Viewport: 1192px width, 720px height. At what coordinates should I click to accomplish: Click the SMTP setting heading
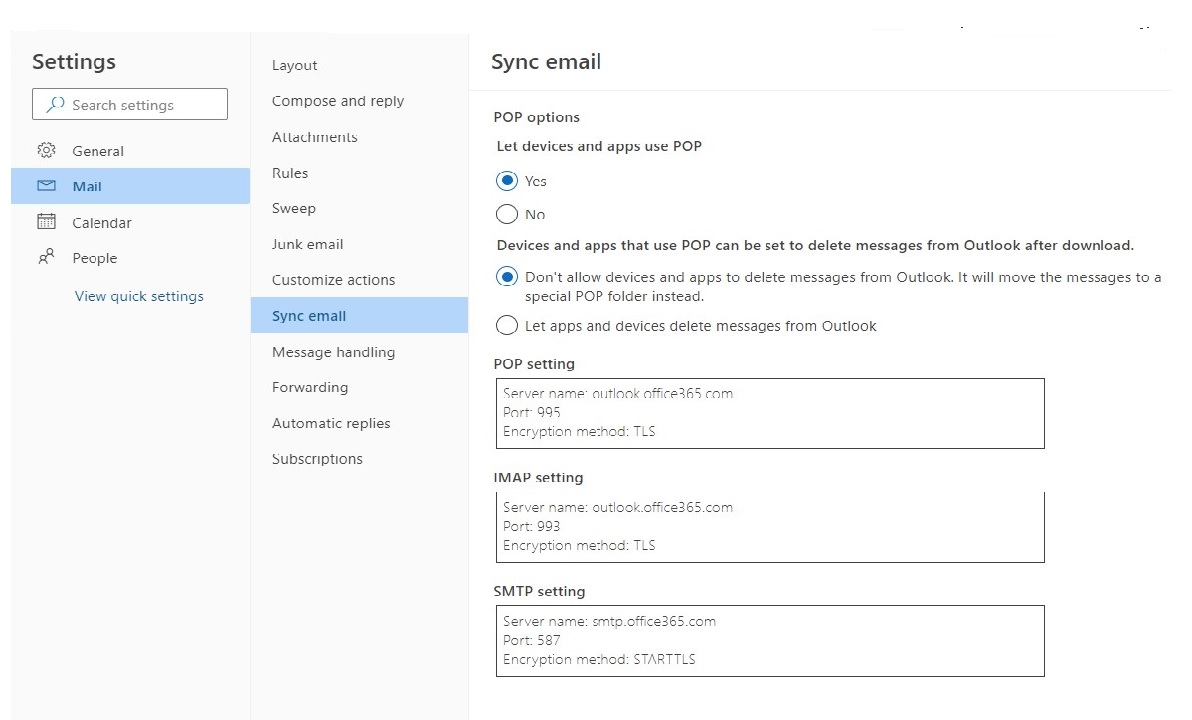539,591
